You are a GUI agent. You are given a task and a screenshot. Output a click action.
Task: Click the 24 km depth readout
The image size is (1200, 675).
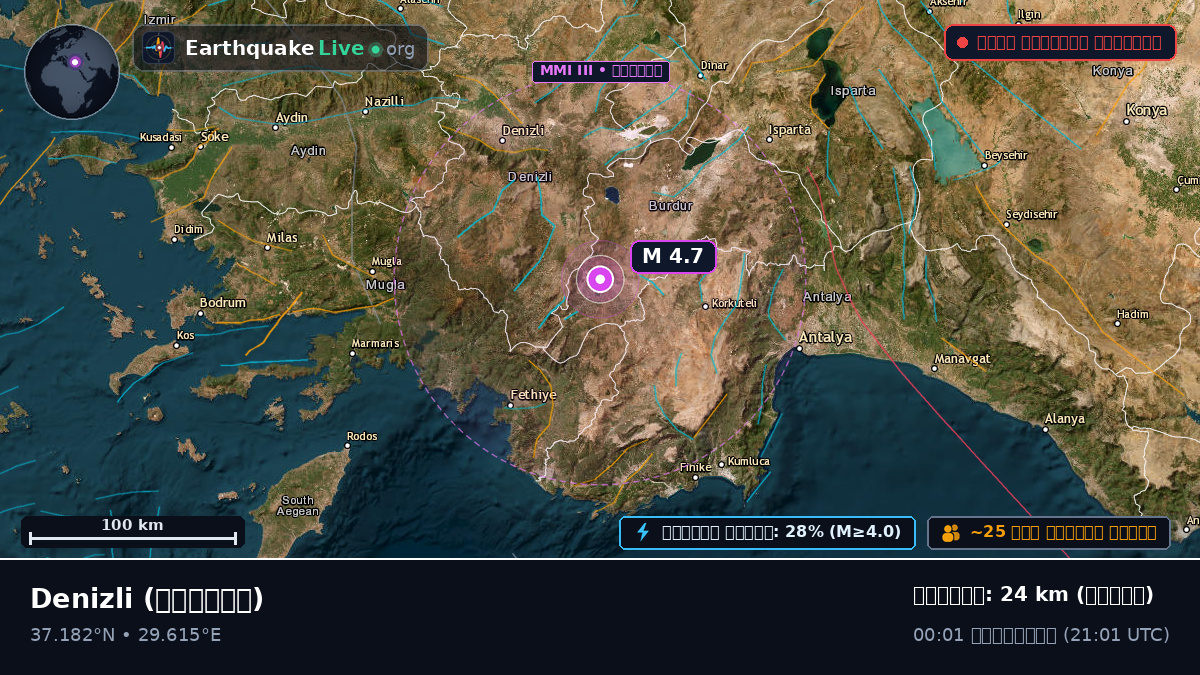point(1033,595)
